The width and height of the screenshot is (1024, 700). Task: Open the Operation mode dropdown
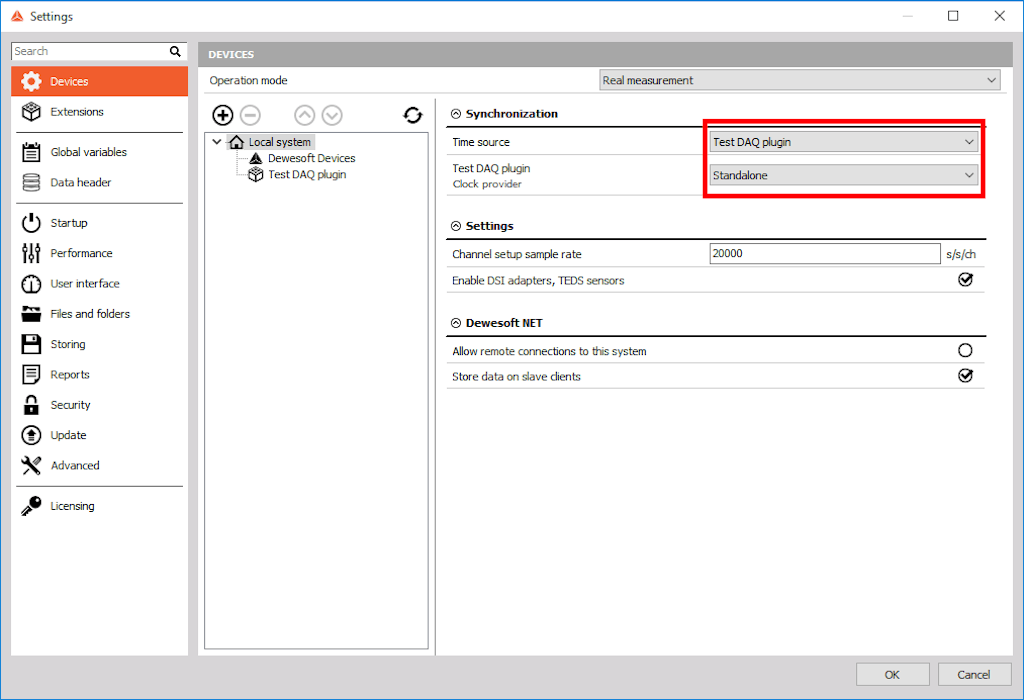point(799,80)
